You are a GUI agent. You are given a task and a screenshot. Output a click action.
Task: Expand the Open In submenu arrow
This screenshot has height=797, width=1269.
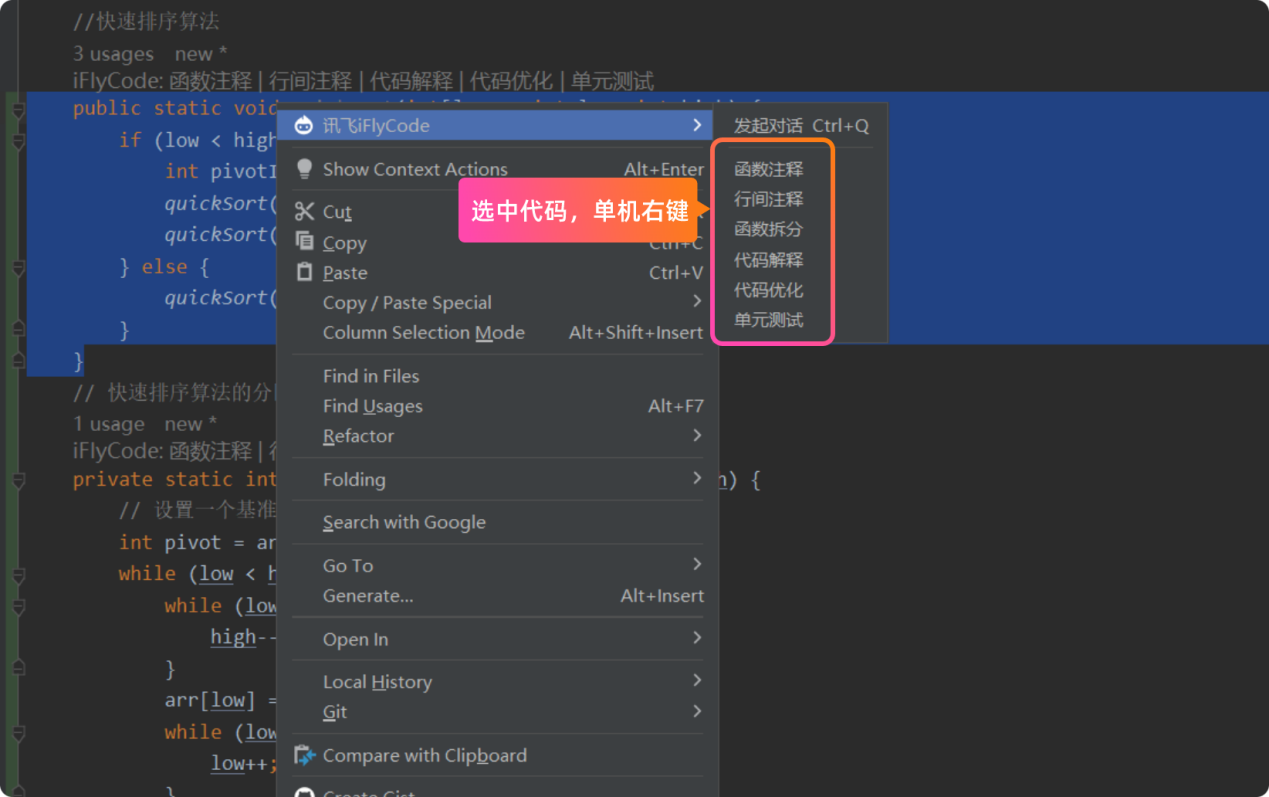click(697, 638)
